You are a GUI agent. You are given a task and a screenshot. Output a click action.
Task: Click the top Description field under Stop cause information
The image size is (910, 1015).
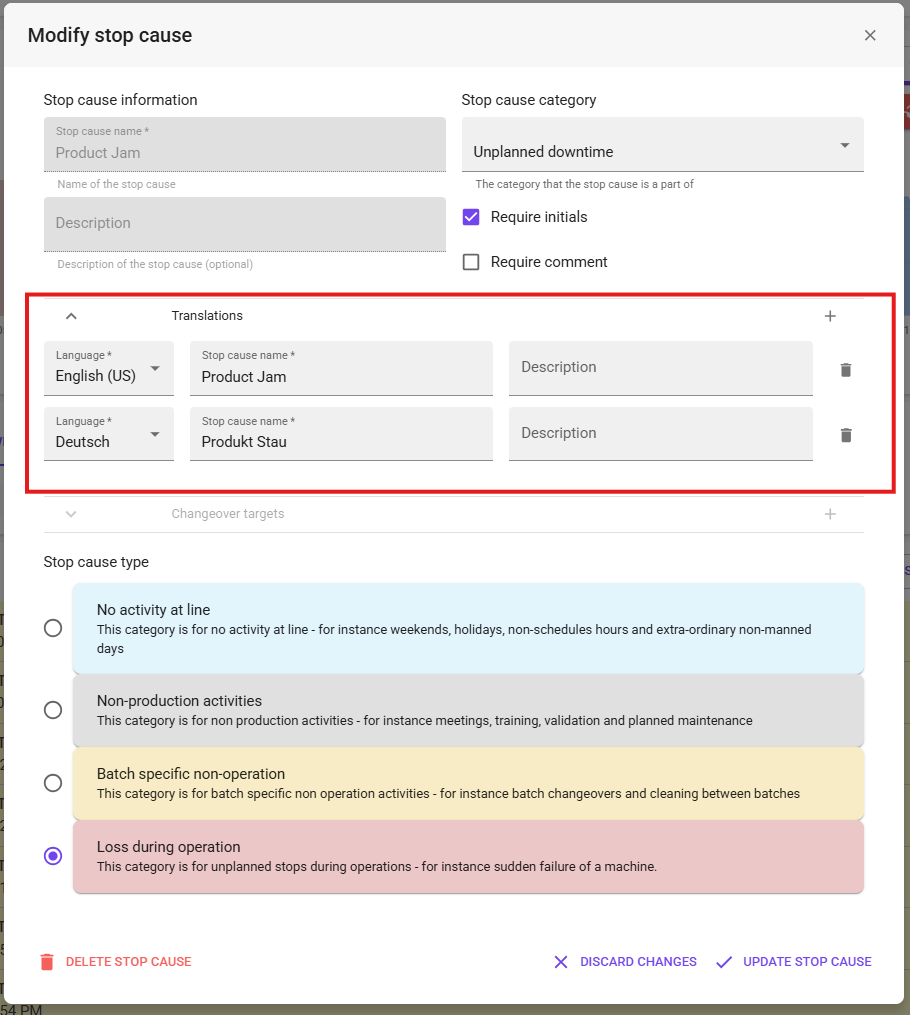(245, 224)
